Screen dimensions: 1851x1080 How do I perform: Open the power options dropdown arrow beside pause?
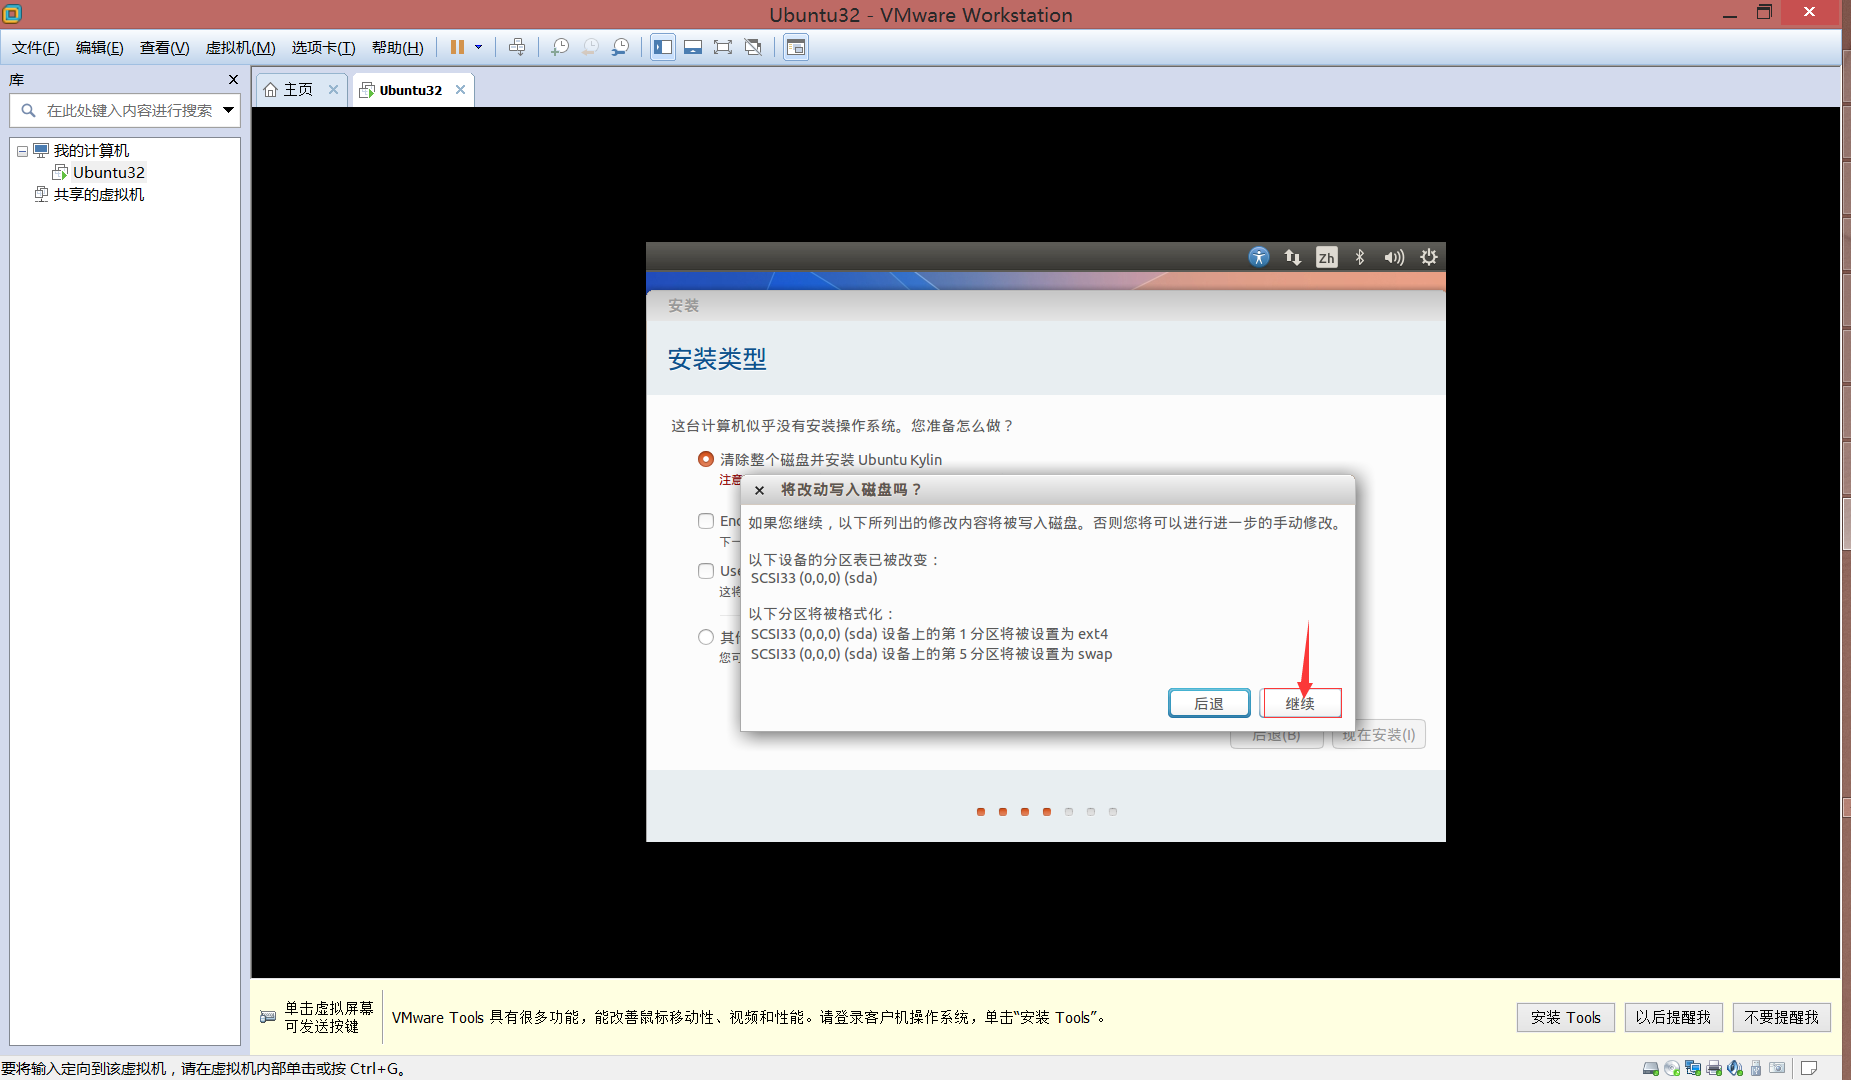479,47
